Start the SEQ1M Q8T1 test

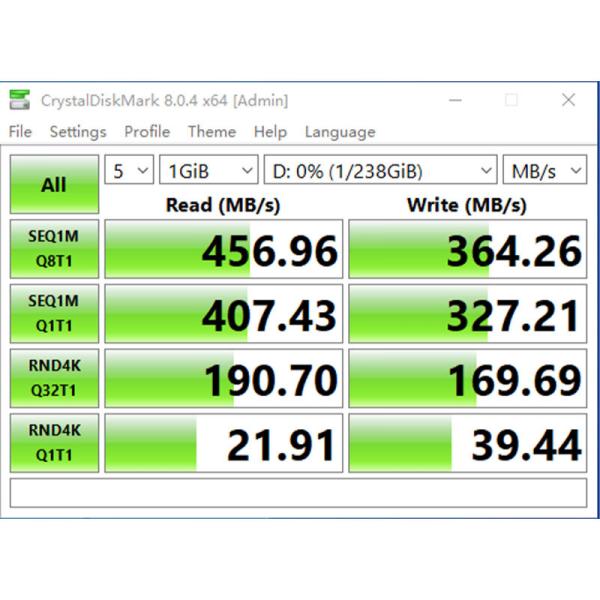(54, 249)
